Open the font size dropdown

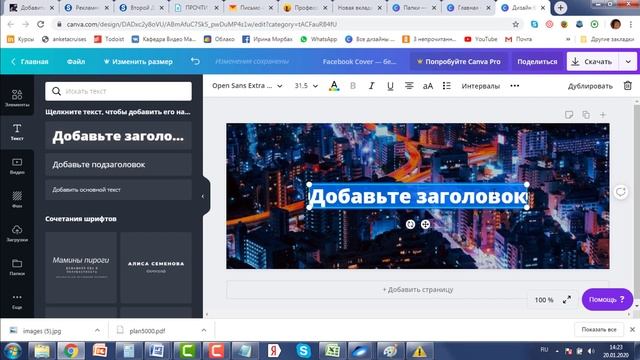[x=306, y=86]
